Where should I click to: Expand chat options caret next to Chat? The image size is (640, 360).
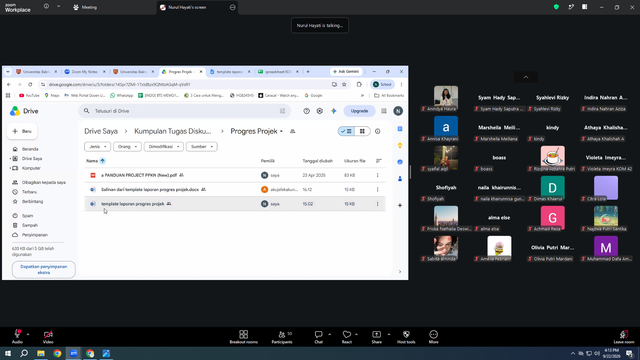tap(329, 334)
